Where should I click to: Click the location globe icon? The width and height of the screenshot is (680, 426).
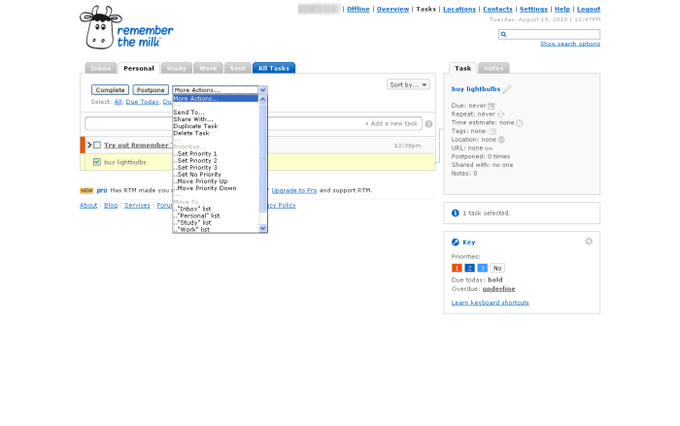(501, 140)
